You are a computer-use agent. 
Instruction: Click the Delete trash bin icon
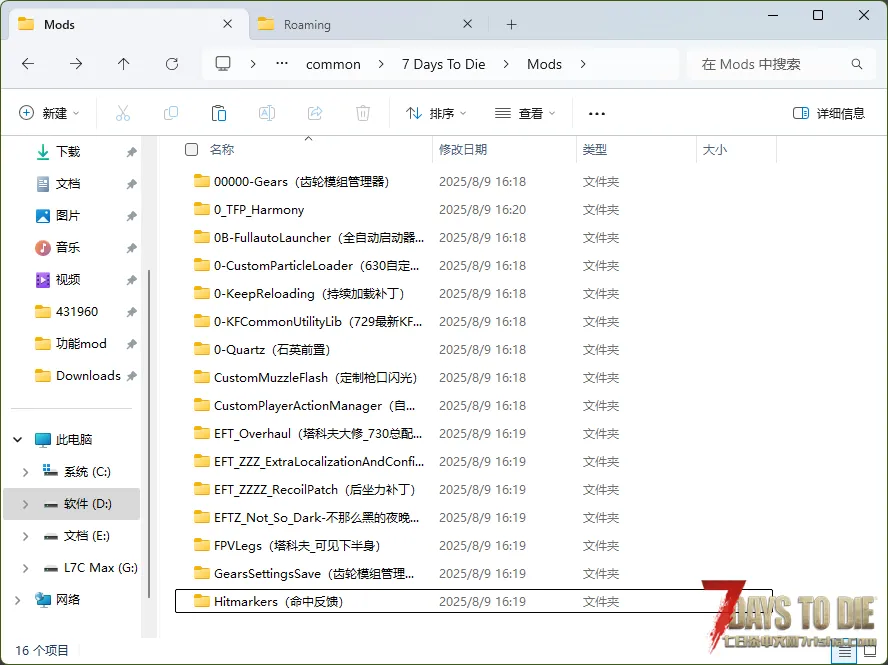(x=363, y=113)
